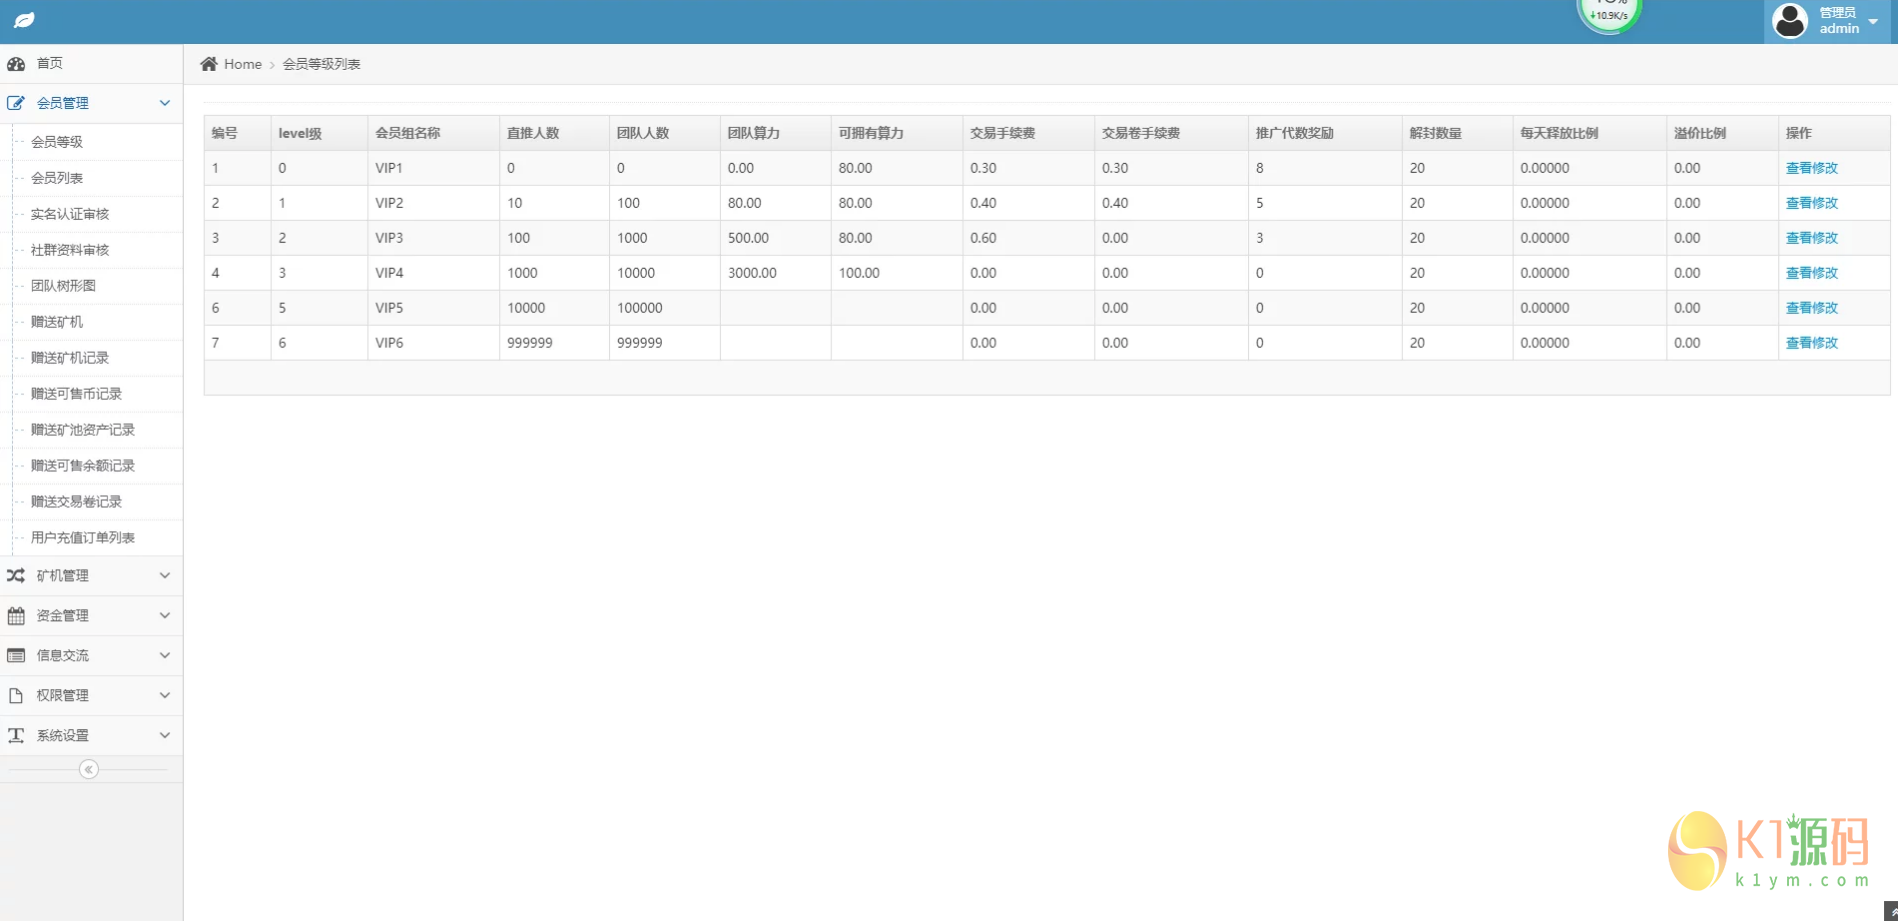This screenshot has width=1898, height=921.
Task: Click the list icon beside 信息交流
Action: [x=16, y=656]
